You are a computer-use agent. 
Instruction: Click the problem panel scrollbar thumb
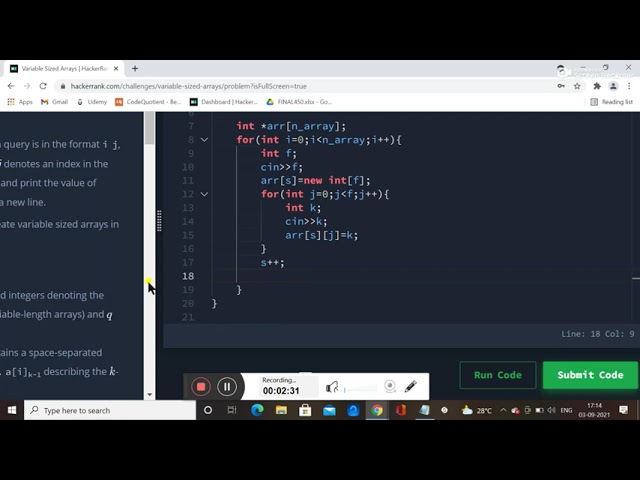[149, 128]
